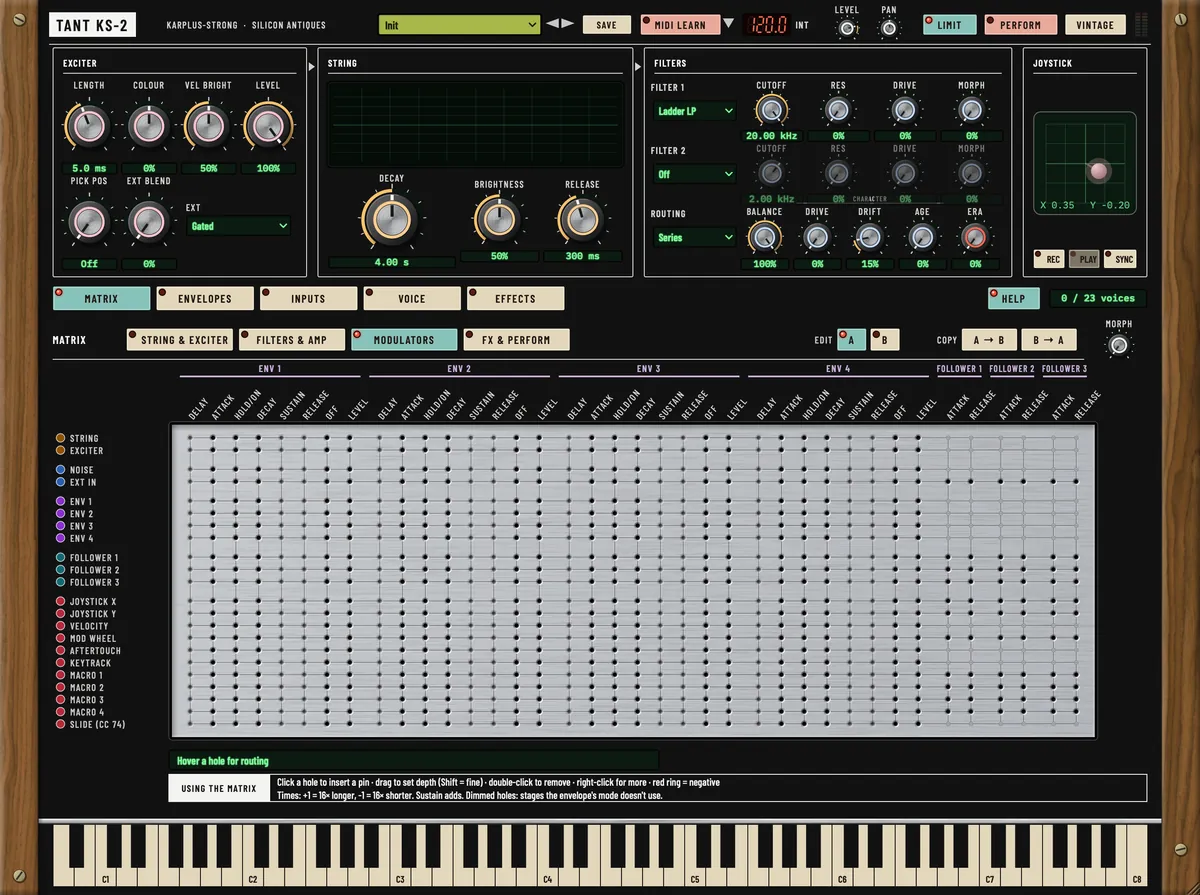Click the Filter 1 Cutoff knob
The image size is (1200, 895).
pos(770,110)
